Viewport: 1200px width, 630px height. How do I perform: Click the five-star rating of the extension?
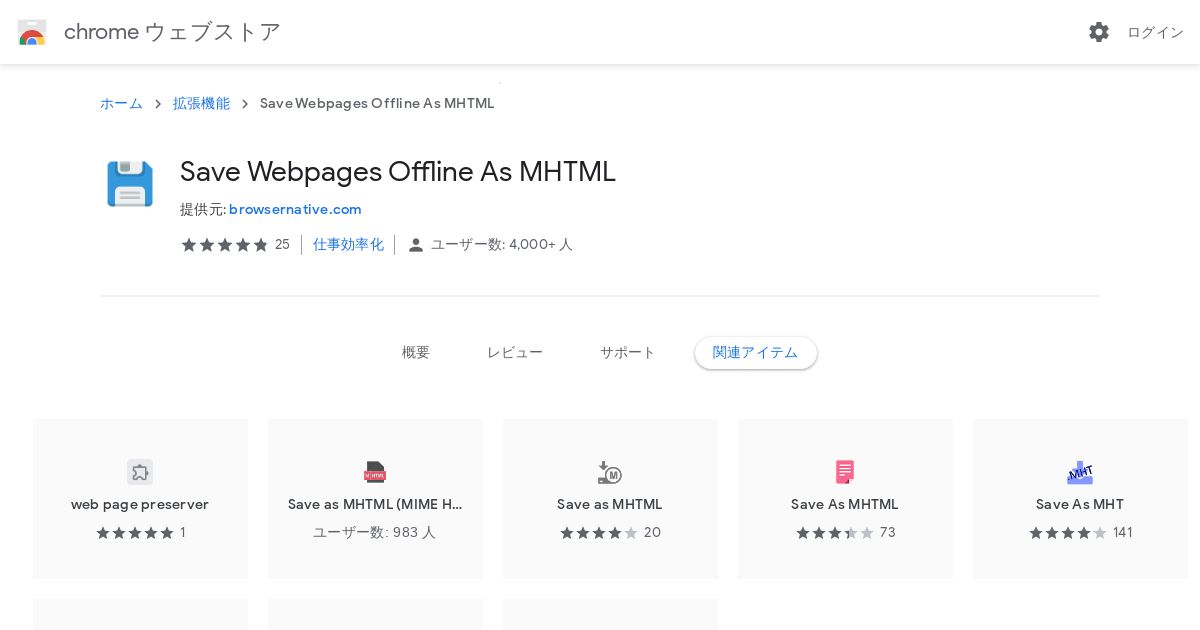(225, 245)
